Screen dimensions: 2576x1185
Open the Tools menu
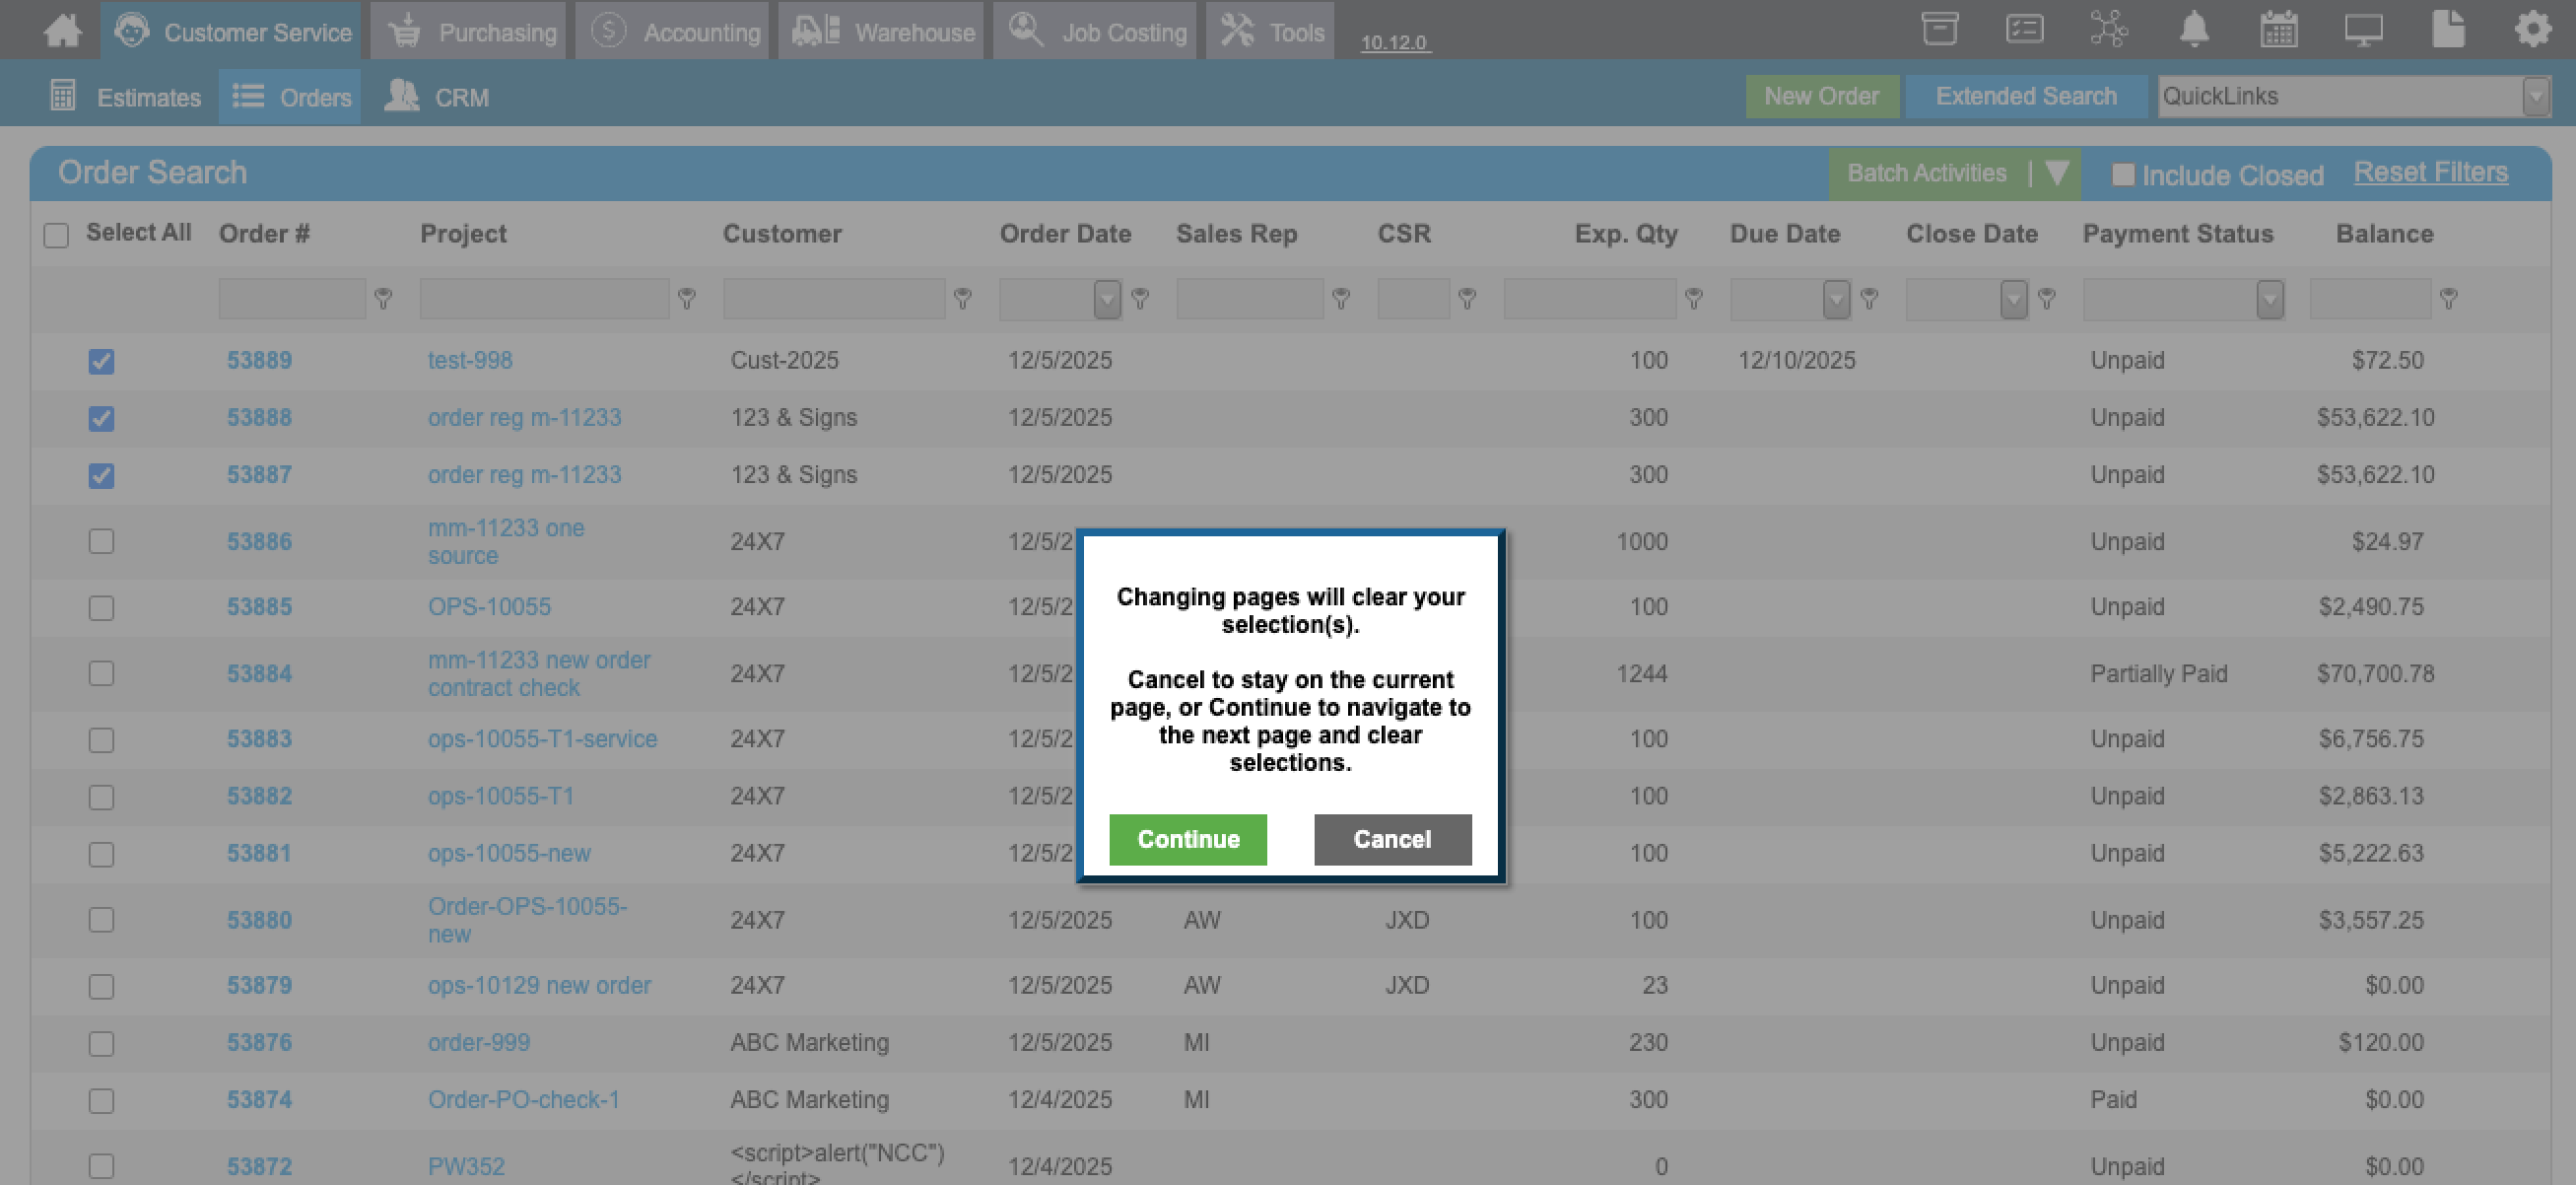1270,31
